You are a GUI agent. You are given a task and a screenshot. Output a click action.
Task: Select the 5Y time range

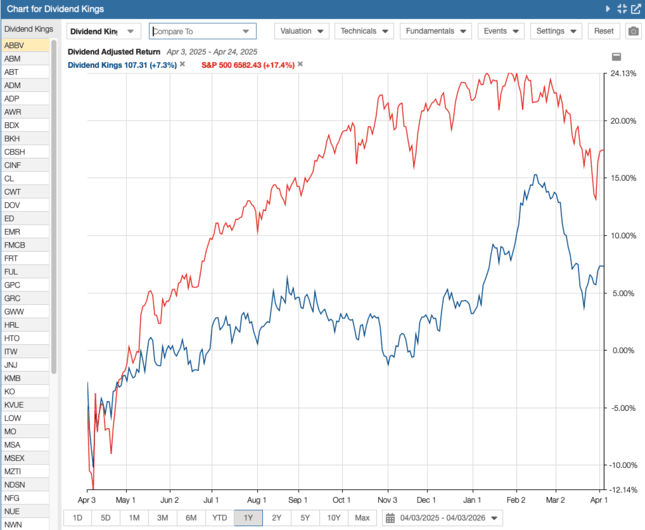305,518
